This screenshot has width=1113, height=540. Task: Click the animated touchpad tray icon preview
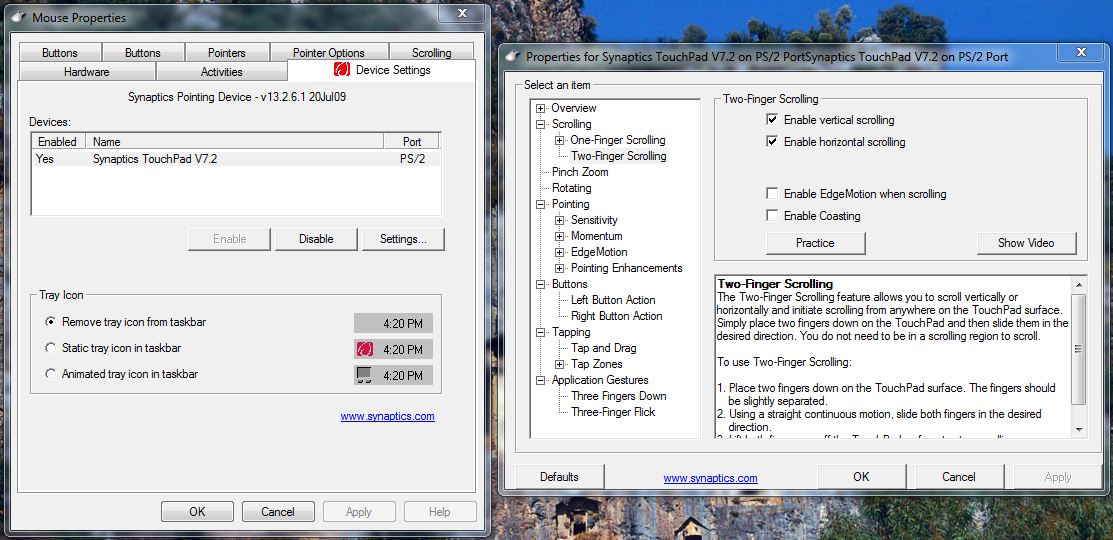click(x=364, y=375)
